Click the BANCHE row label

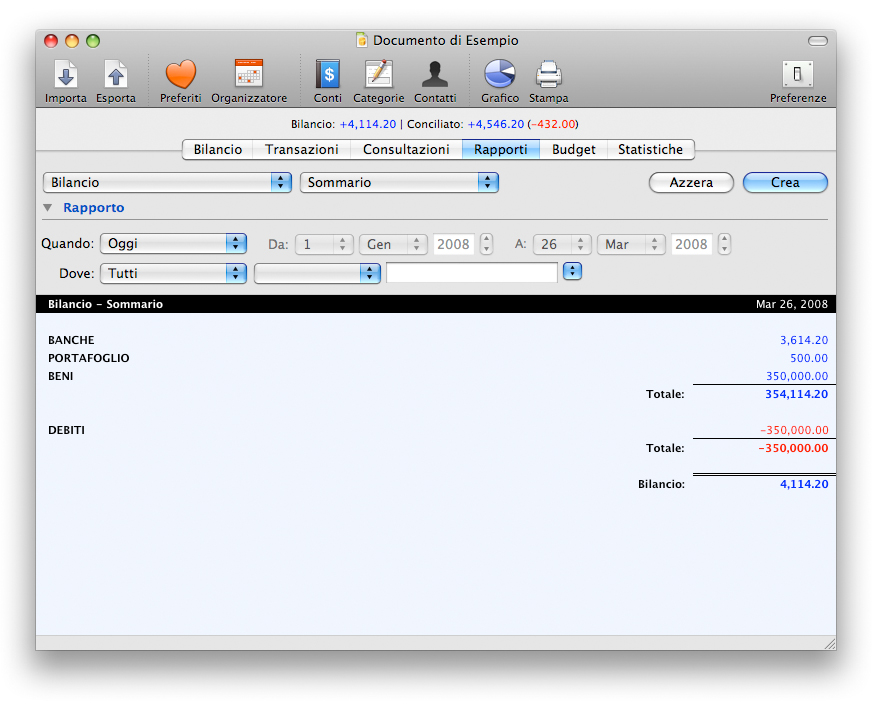tap(71, 340)
